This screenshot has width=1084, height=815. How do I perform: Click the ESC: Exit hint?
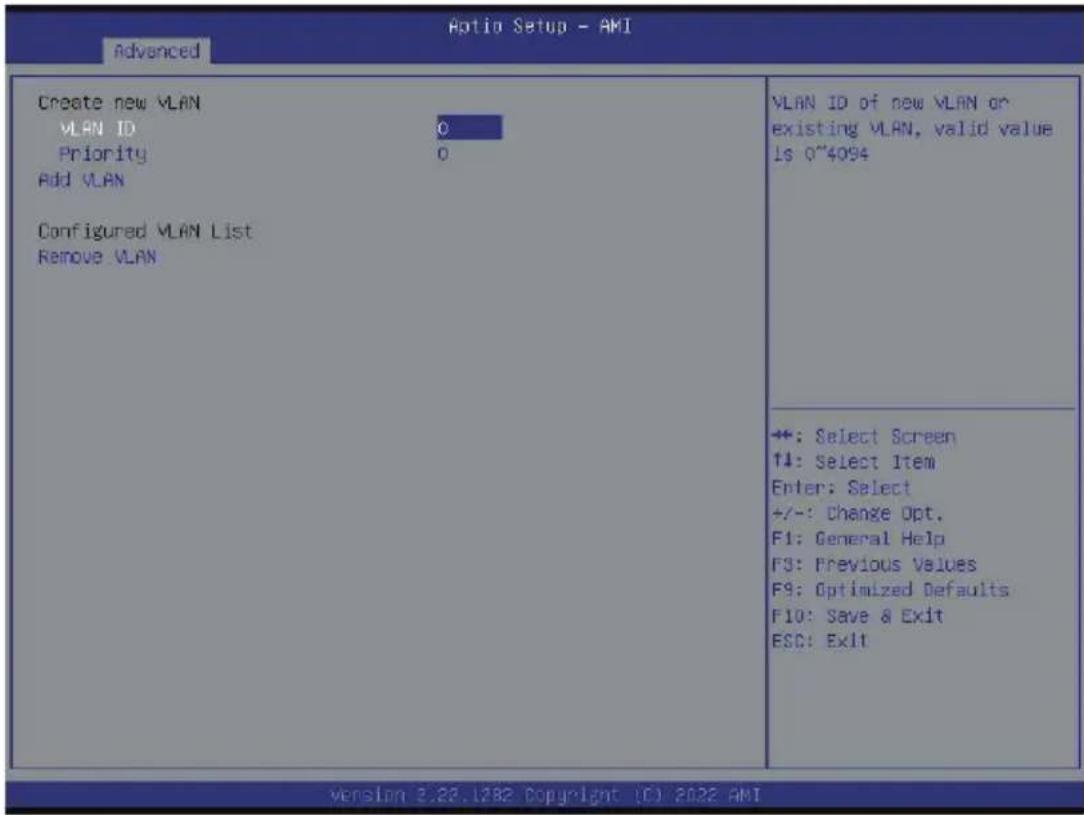tap(819, 641)
